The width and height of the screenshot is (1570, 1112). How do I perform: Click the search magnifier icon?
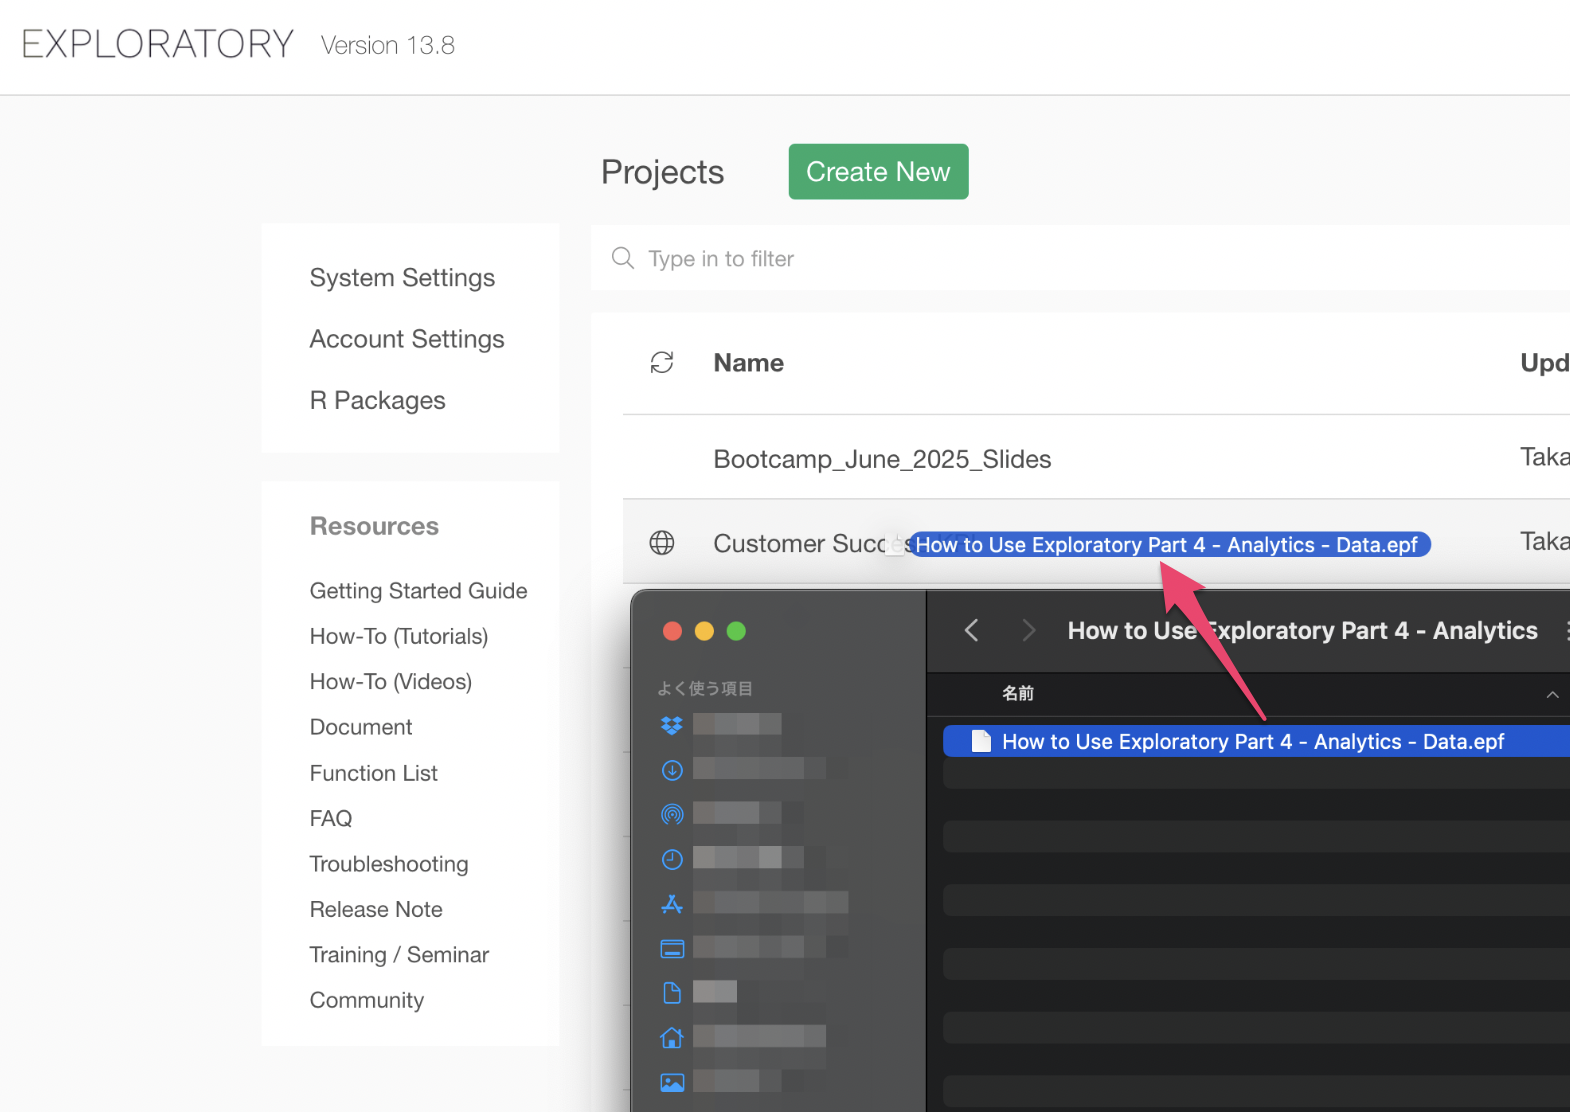tap(623, 258)
